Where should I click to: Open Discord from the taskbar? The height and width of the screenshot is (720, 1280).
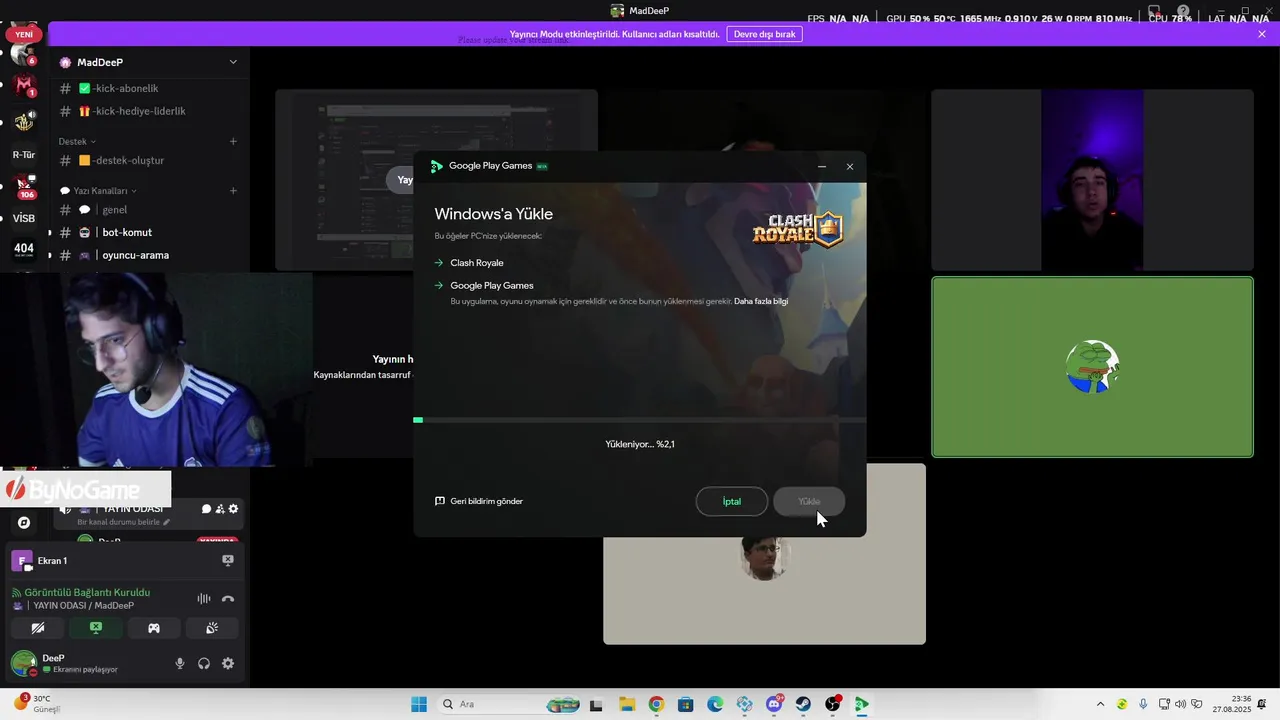coord(774,704)
